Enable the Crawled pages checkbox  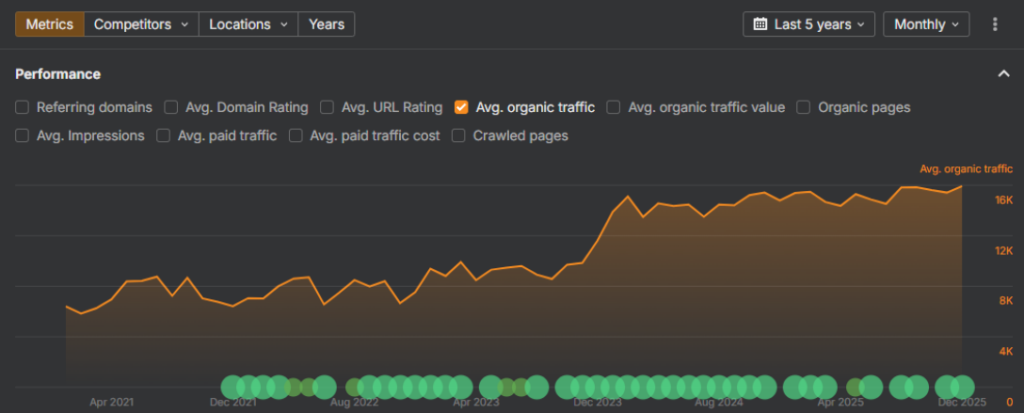pos(458,135)
